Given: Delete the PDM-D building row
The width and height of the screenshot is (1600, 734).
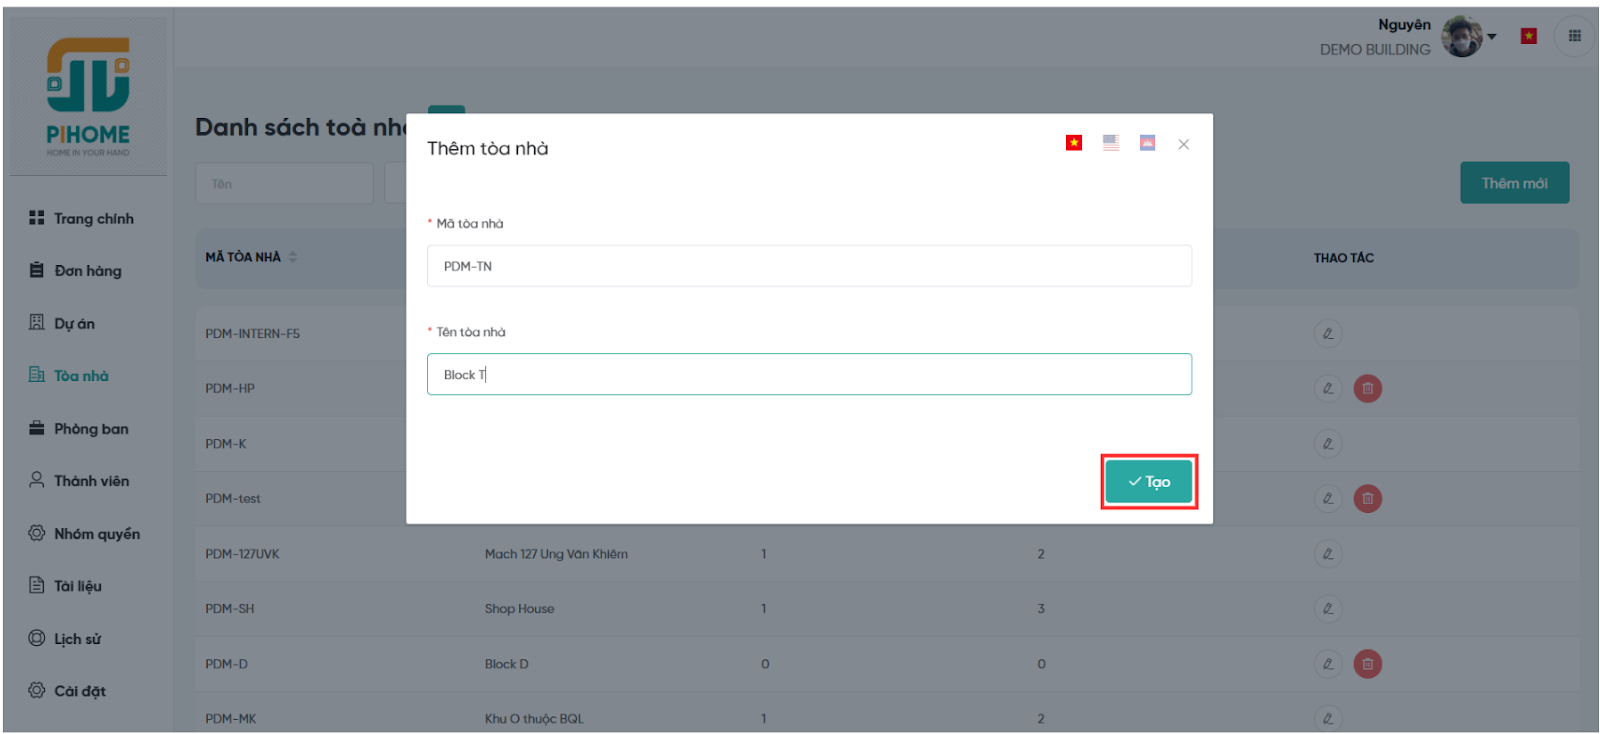Looking at the screenshot, I should pos(1367,663).
